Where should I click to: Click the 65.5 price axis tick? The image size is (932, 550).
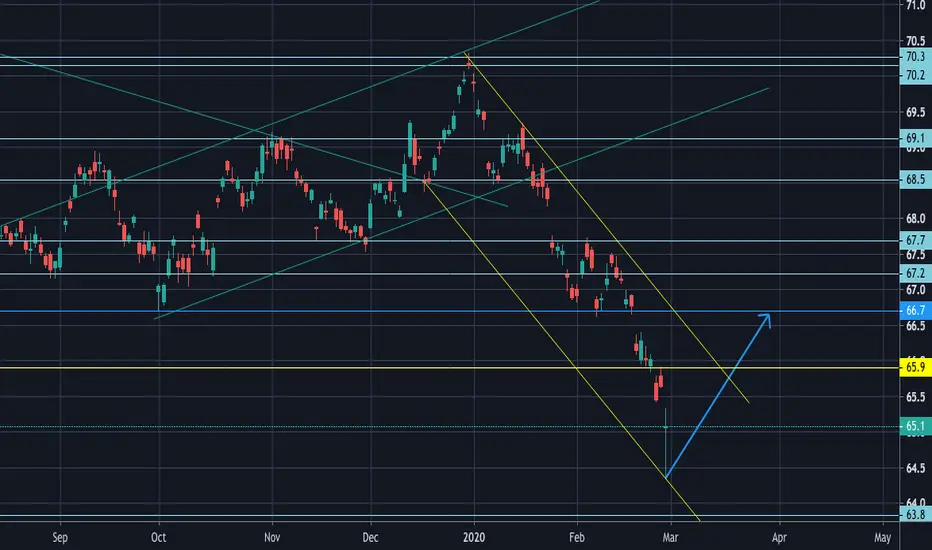(915, 397)
